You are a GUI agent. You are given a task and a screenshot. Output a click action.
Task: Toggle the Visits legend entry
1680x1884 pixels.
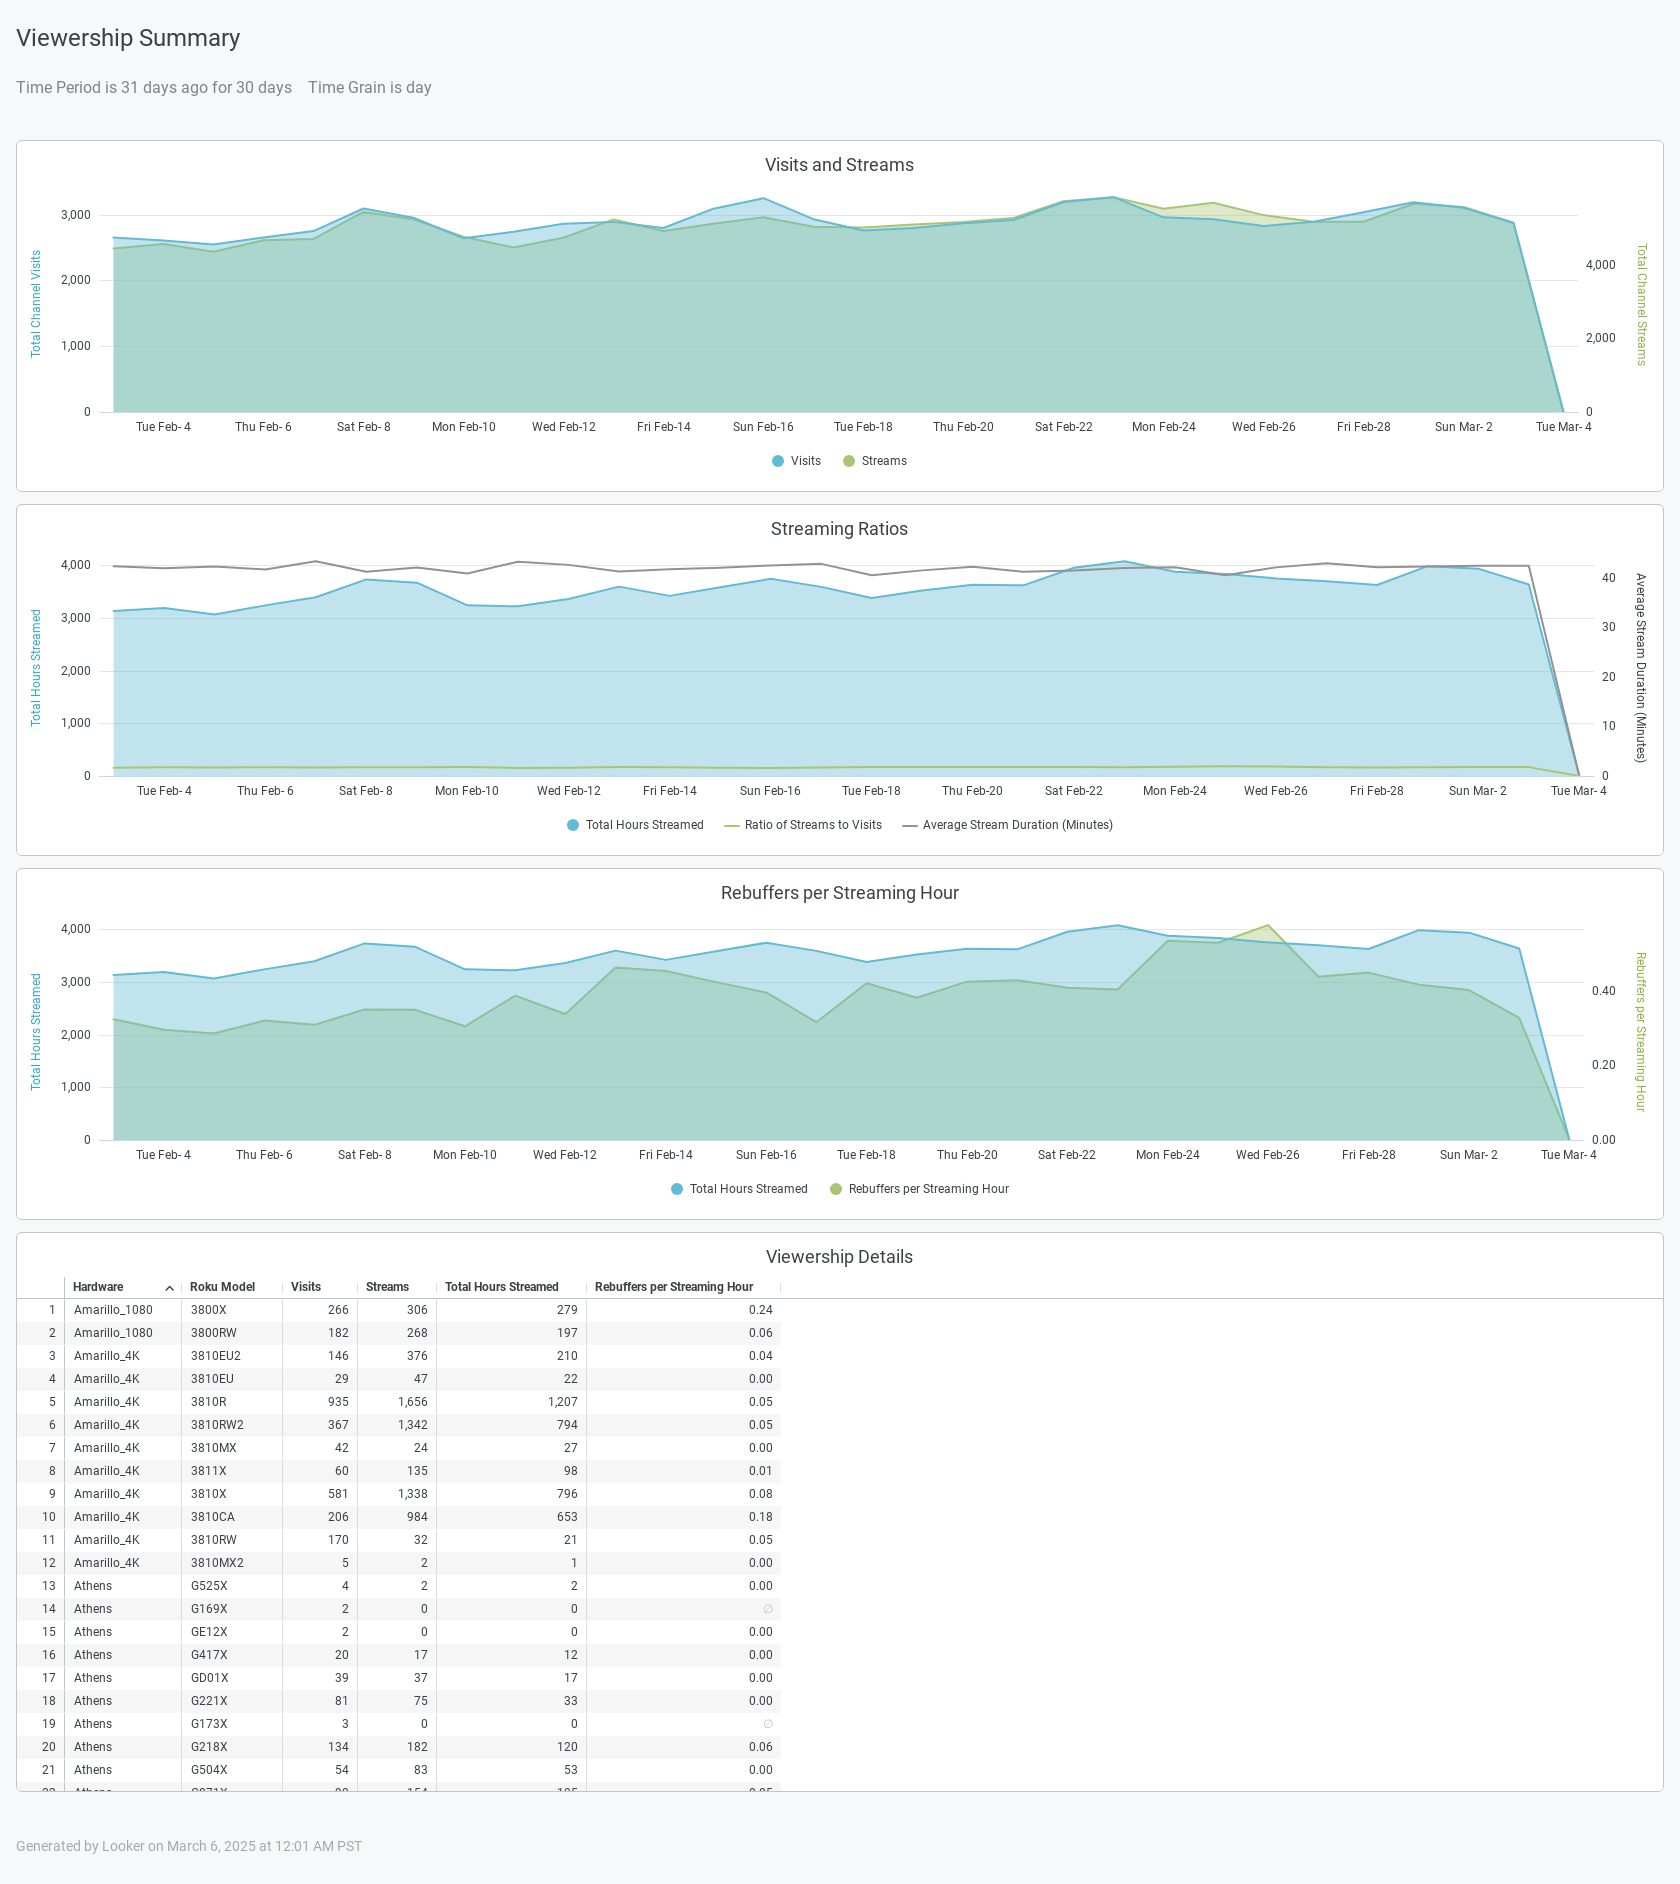796,461
